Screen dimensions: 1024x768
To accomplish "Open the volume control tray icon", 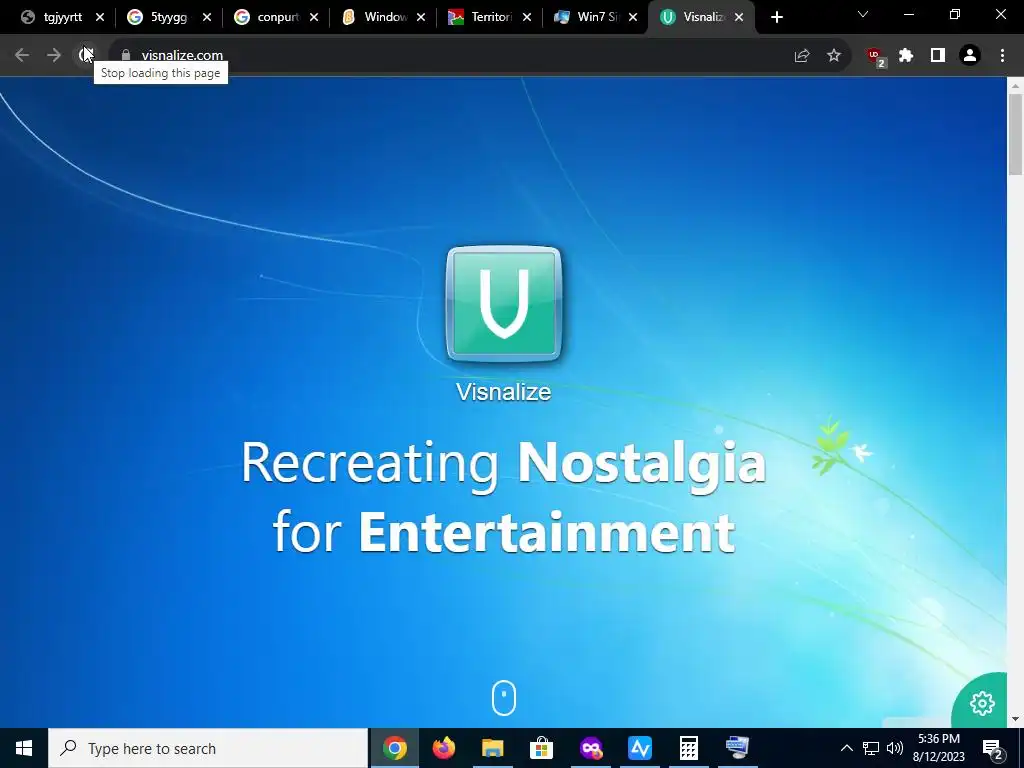I will coord(895,748).
